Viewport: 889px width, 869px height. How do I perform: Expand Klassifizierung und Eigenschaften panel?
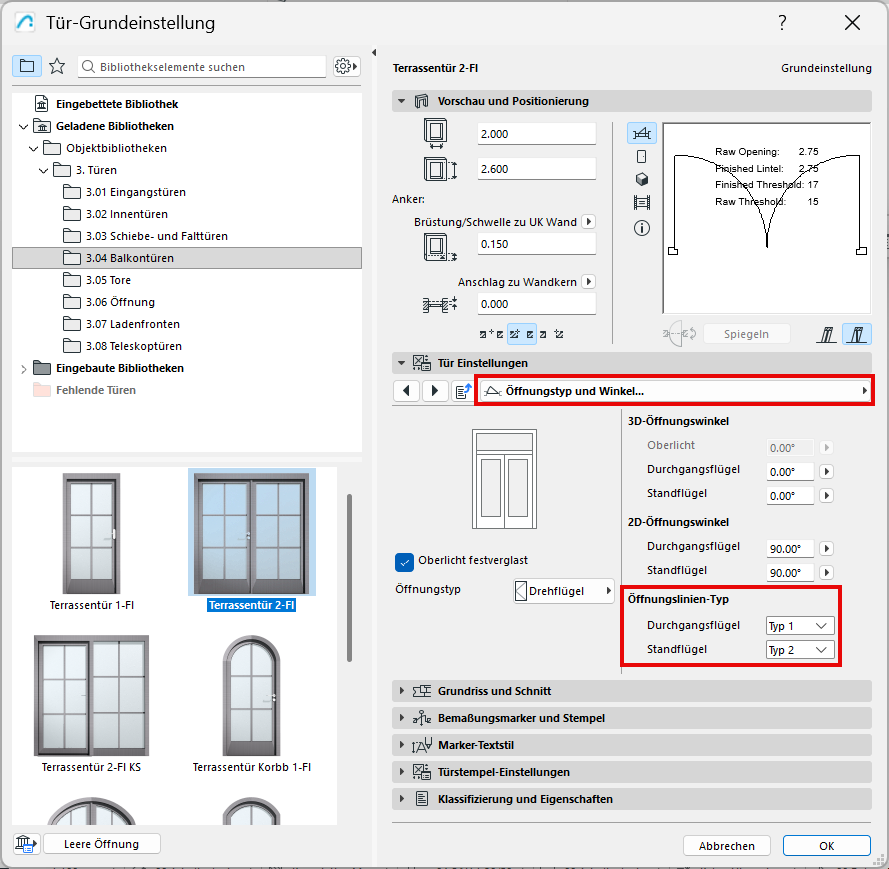pyautogui.click(x=401, y=799)
